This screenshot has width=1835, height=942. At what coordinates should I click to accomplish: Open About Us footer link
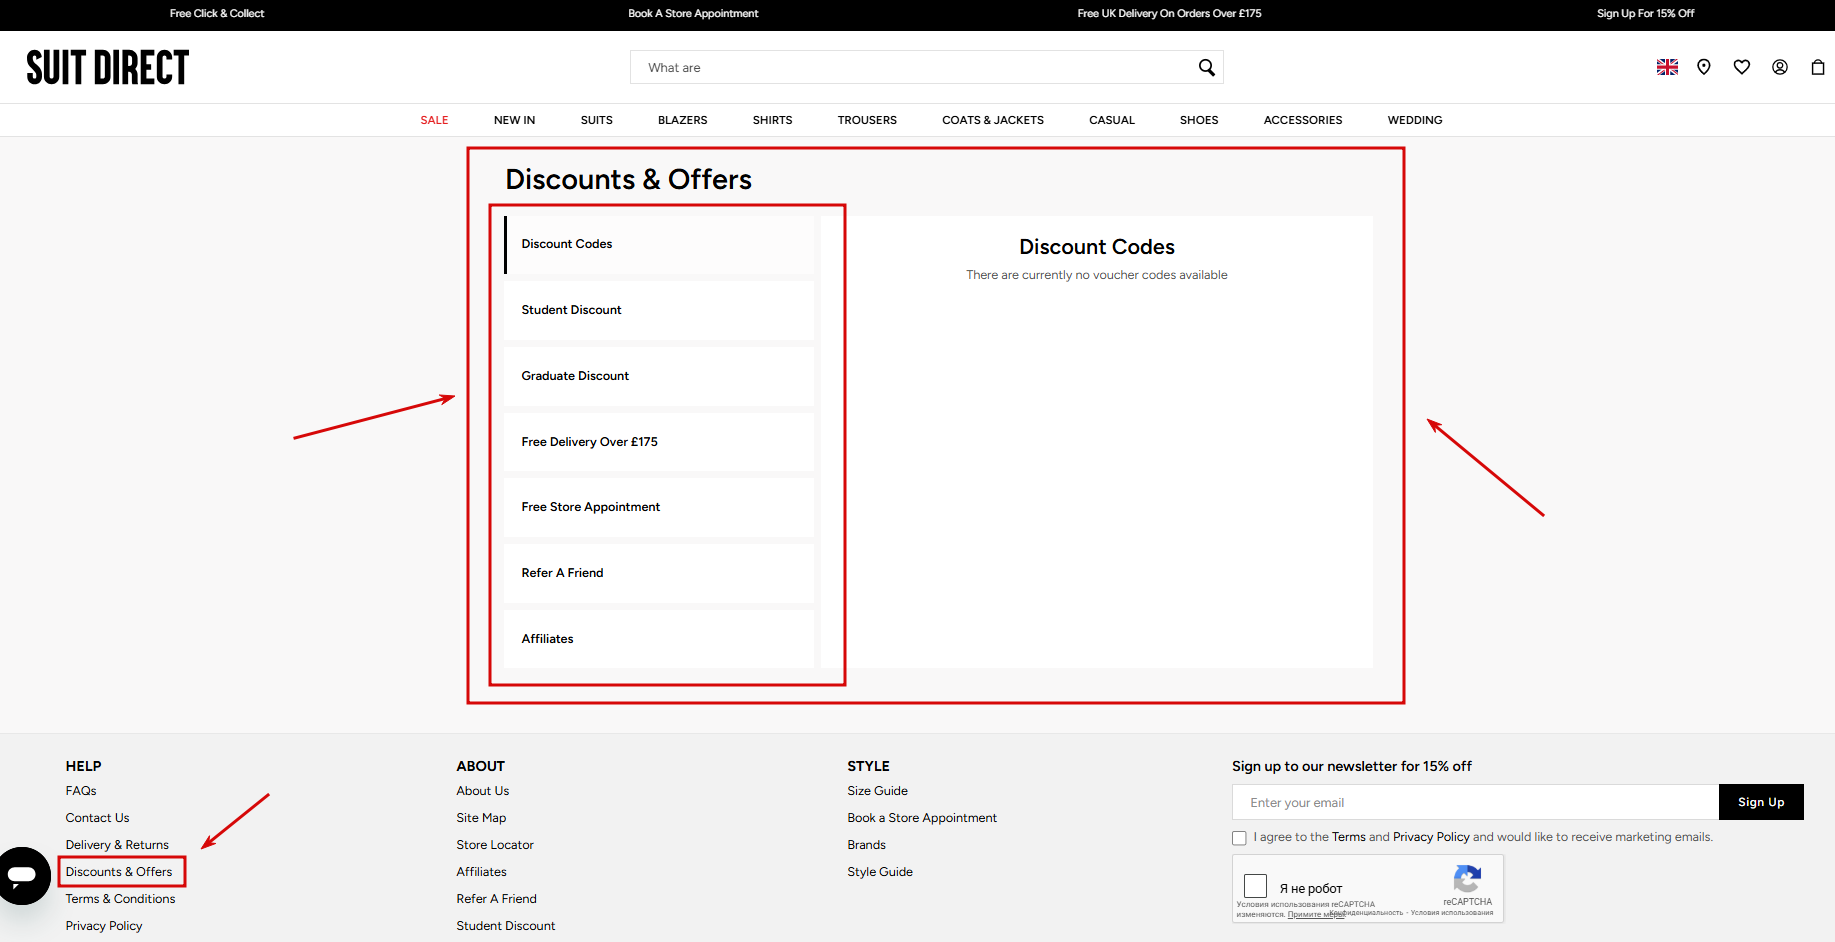click(483, 791)
